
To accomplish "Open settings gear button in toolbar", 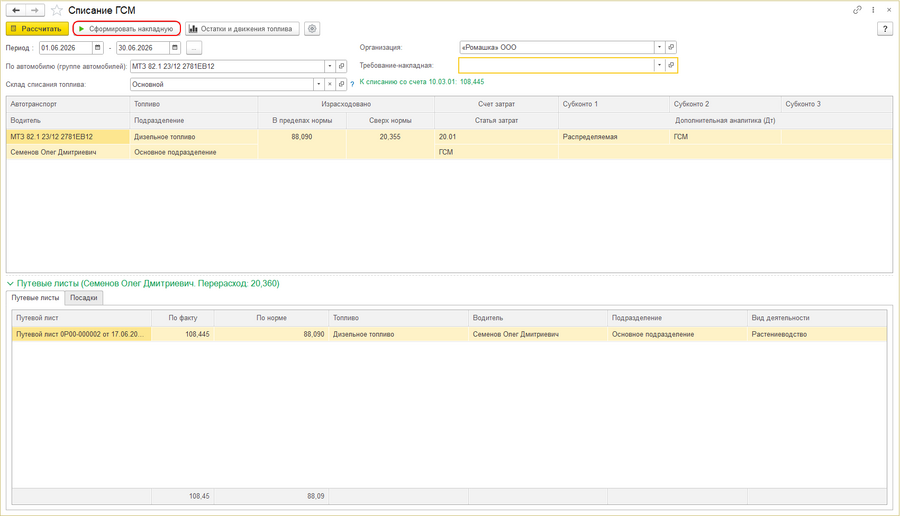I will (x=312, y=29).
